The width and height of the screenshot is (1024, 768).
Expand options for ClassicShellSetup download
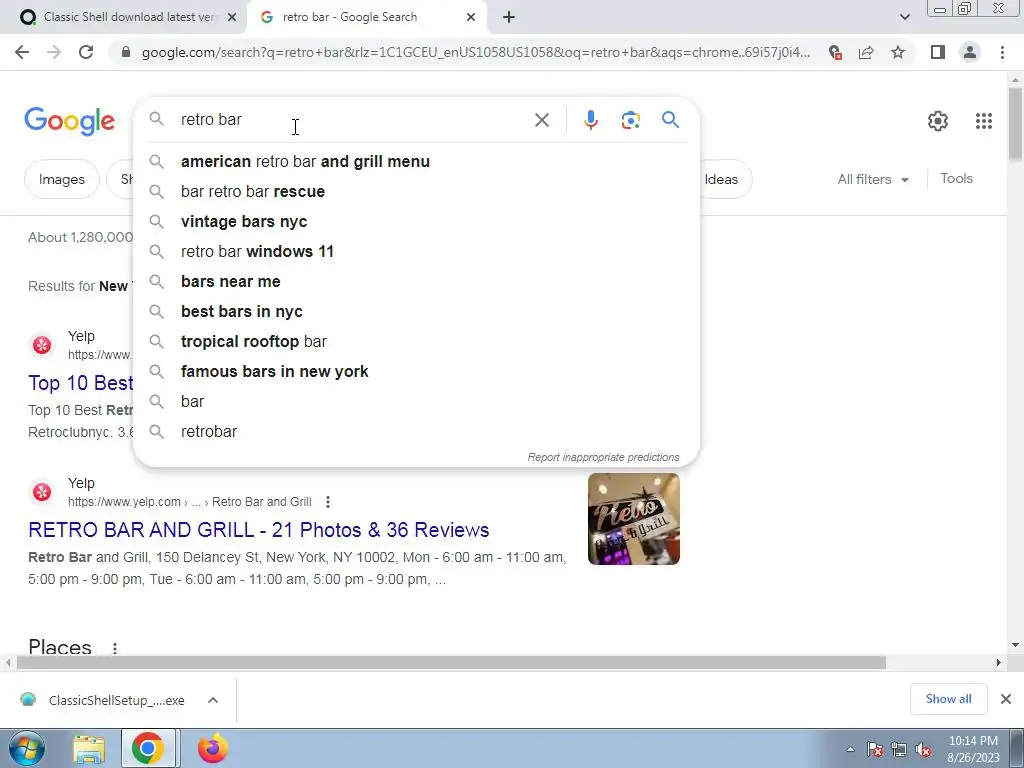(x=213, y=700)
